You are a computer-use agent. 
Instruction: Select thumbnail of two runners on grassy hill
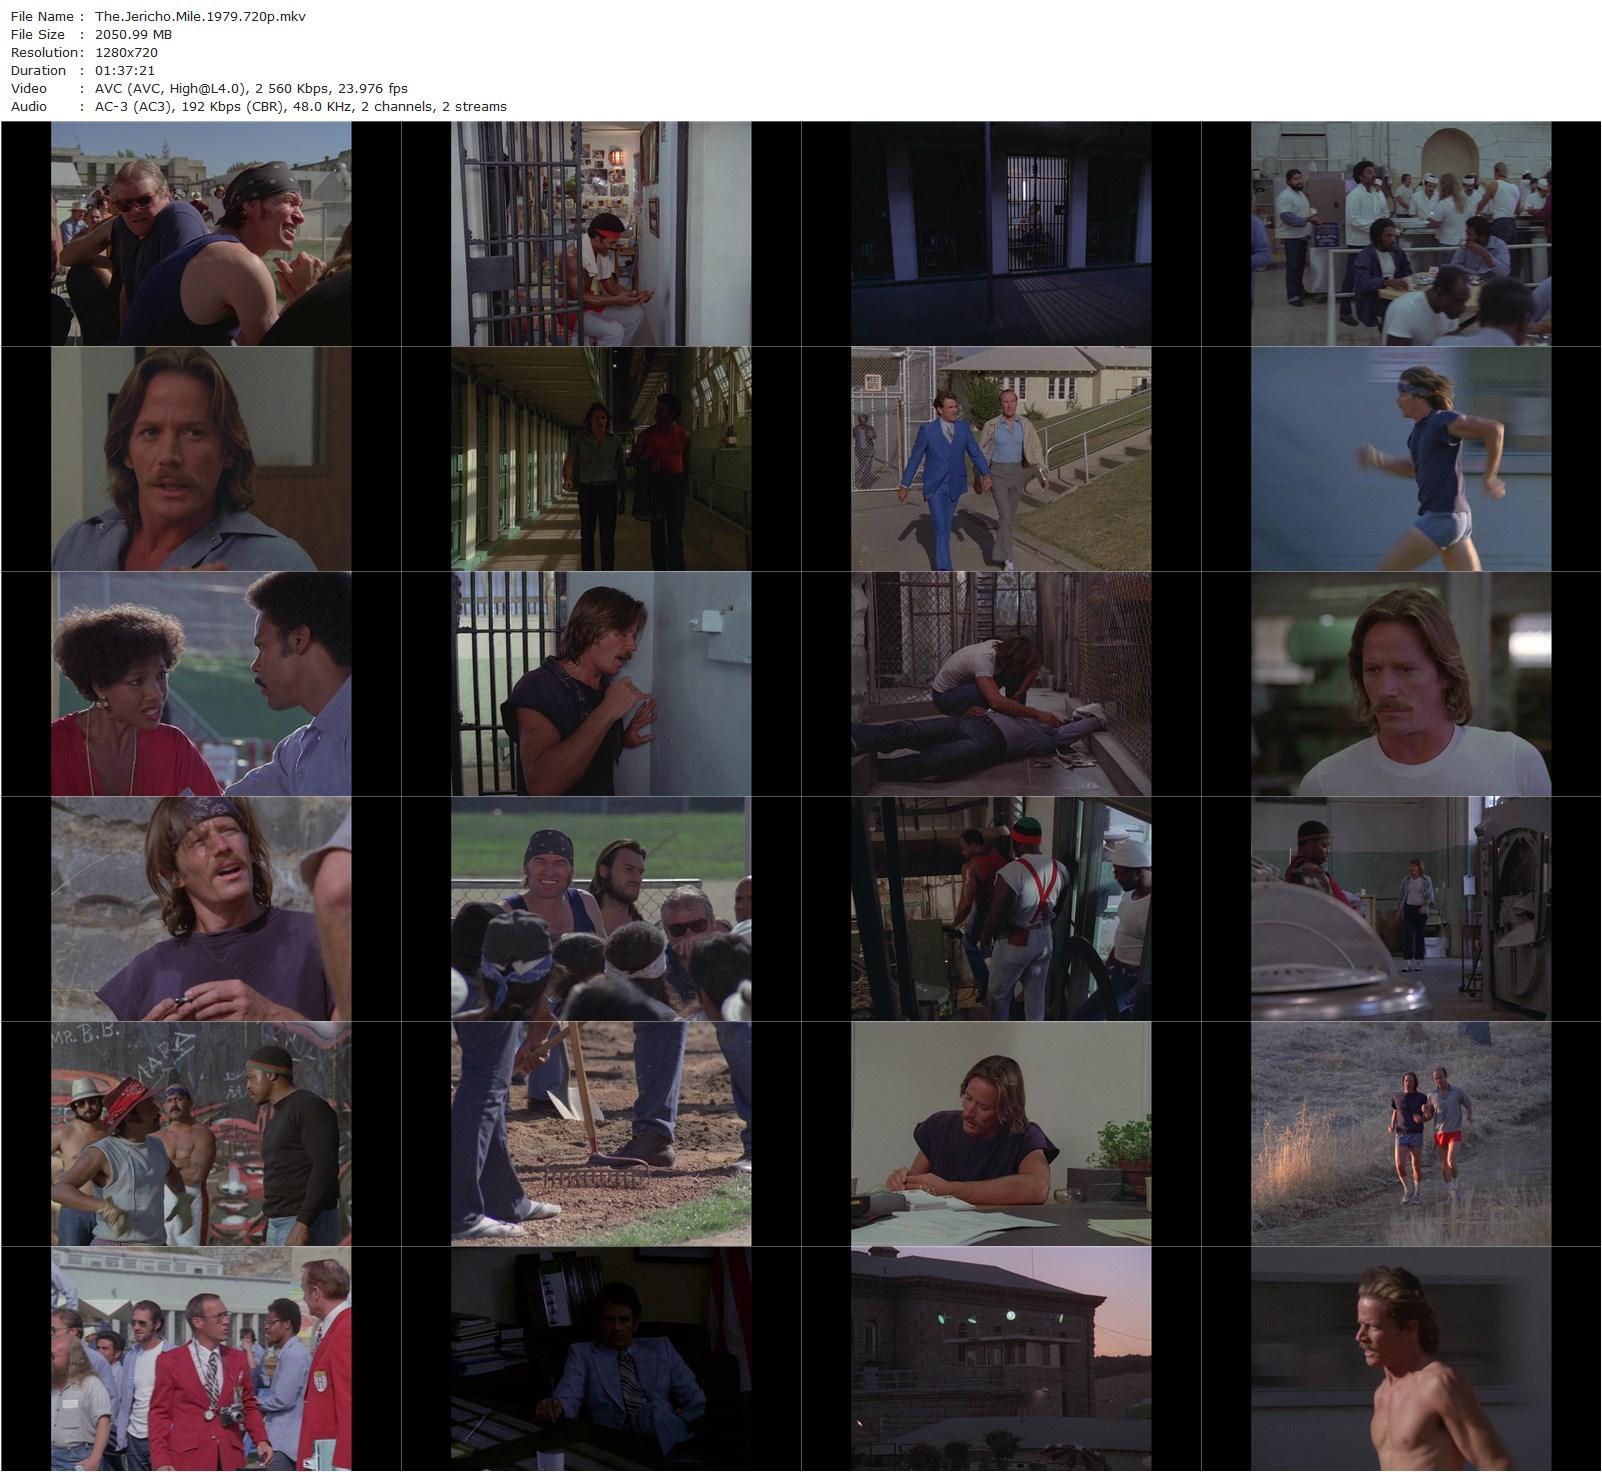1401,1134
